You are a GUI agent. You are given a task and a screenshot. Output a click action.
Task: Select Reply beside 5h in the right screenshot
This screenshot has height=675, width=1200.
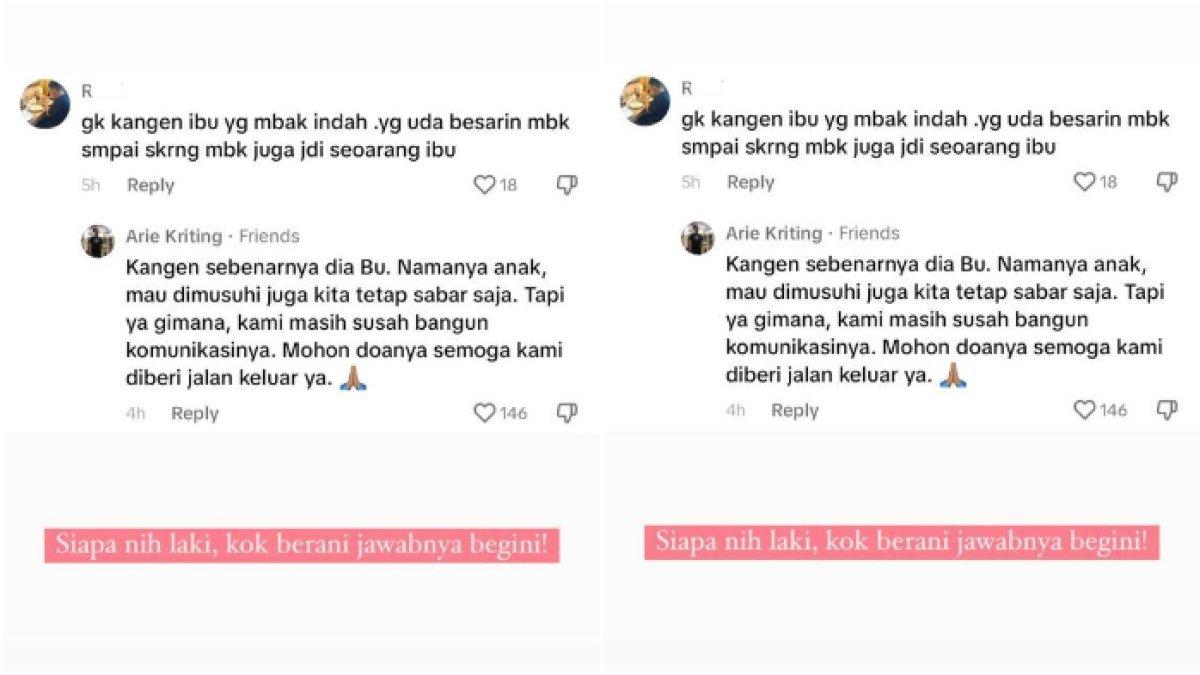(x=750, y=182)
